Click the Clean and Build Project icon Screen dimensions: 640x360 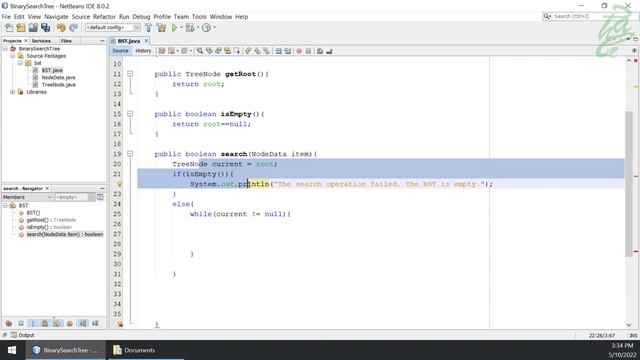pos(162,28)
